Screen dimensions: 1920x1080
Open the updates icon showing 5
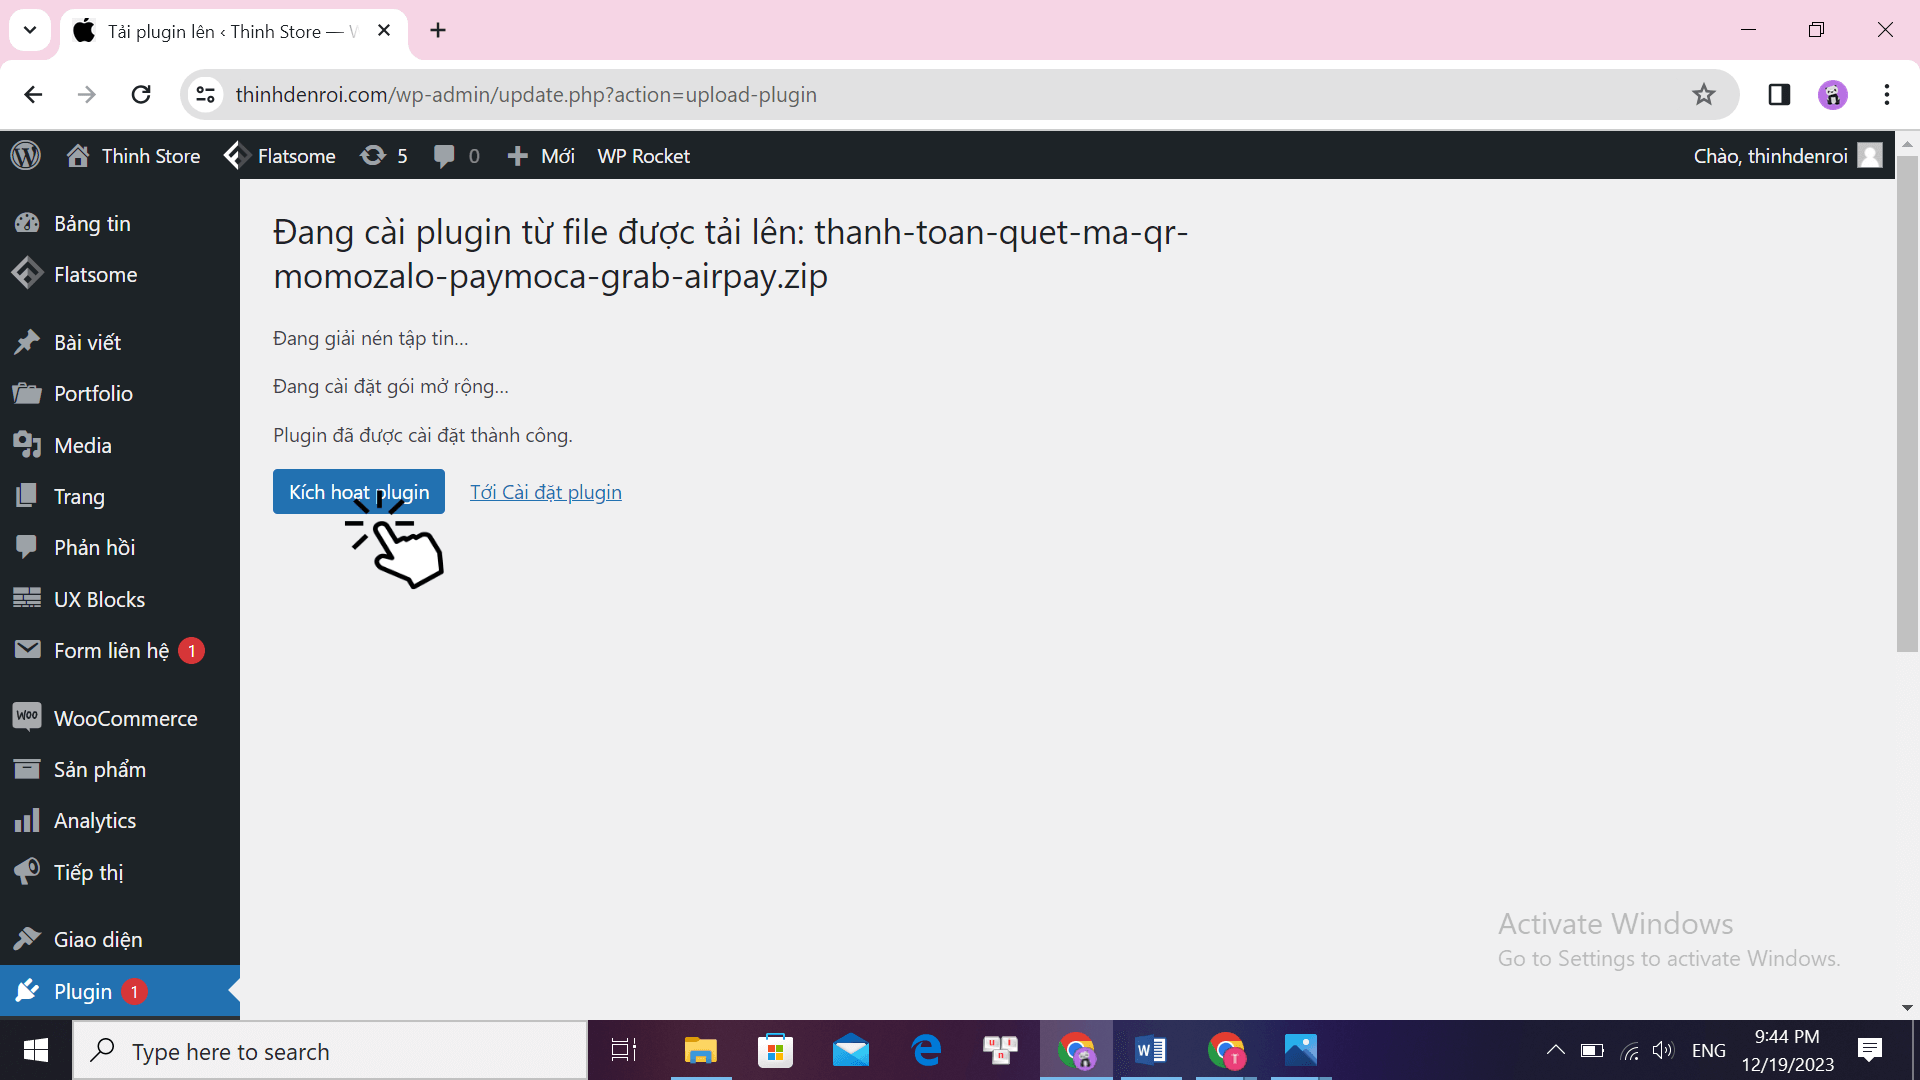pos(384,156)
